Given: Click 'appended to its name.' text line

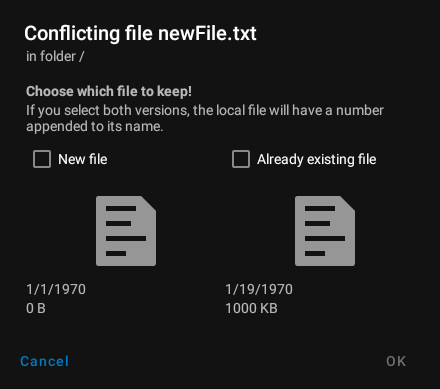Looking at the screenshot, I should coord(95,127).
